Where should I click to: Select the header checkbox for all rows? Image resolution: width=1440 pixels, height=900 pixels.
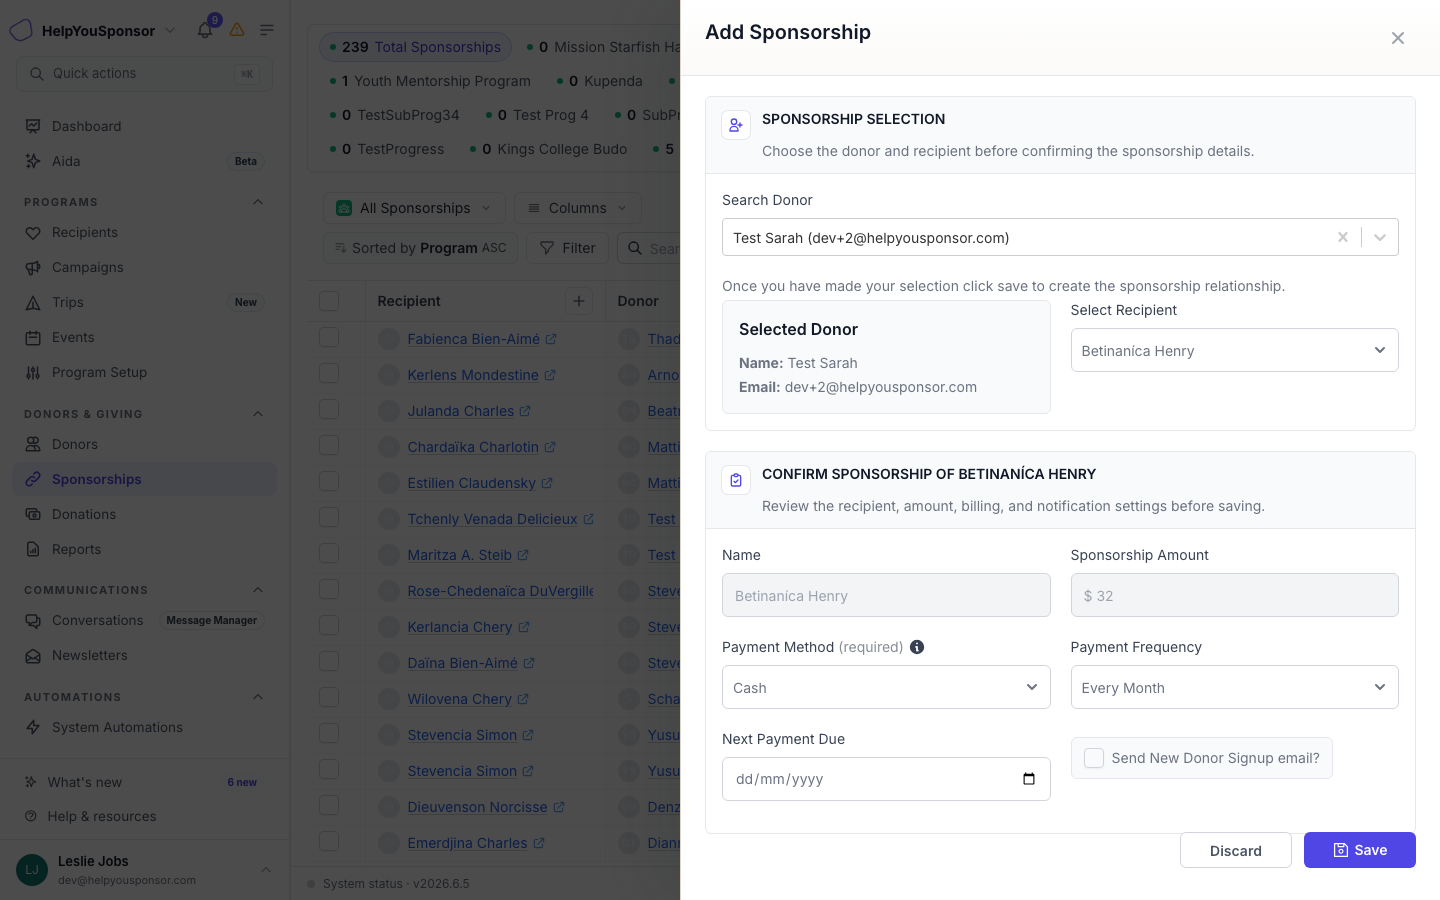(x=329, y=301)
